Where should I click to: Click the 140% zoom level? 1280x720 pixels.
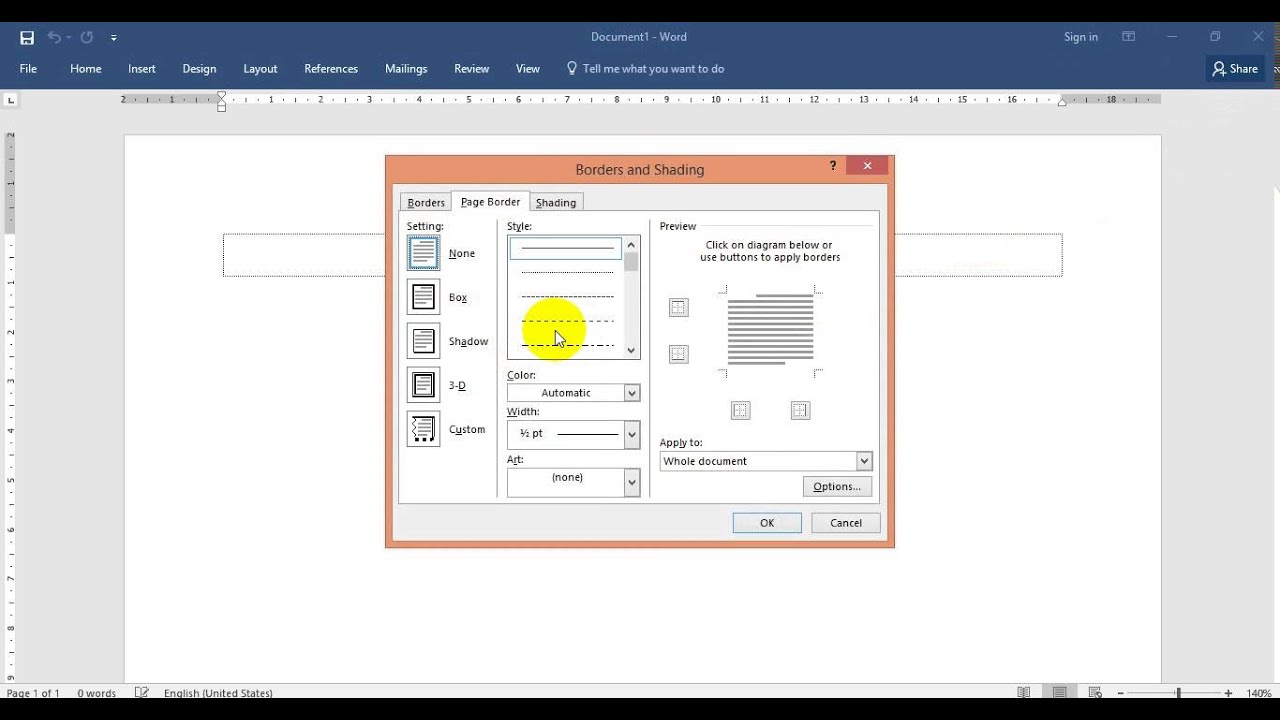[1259, 693]
